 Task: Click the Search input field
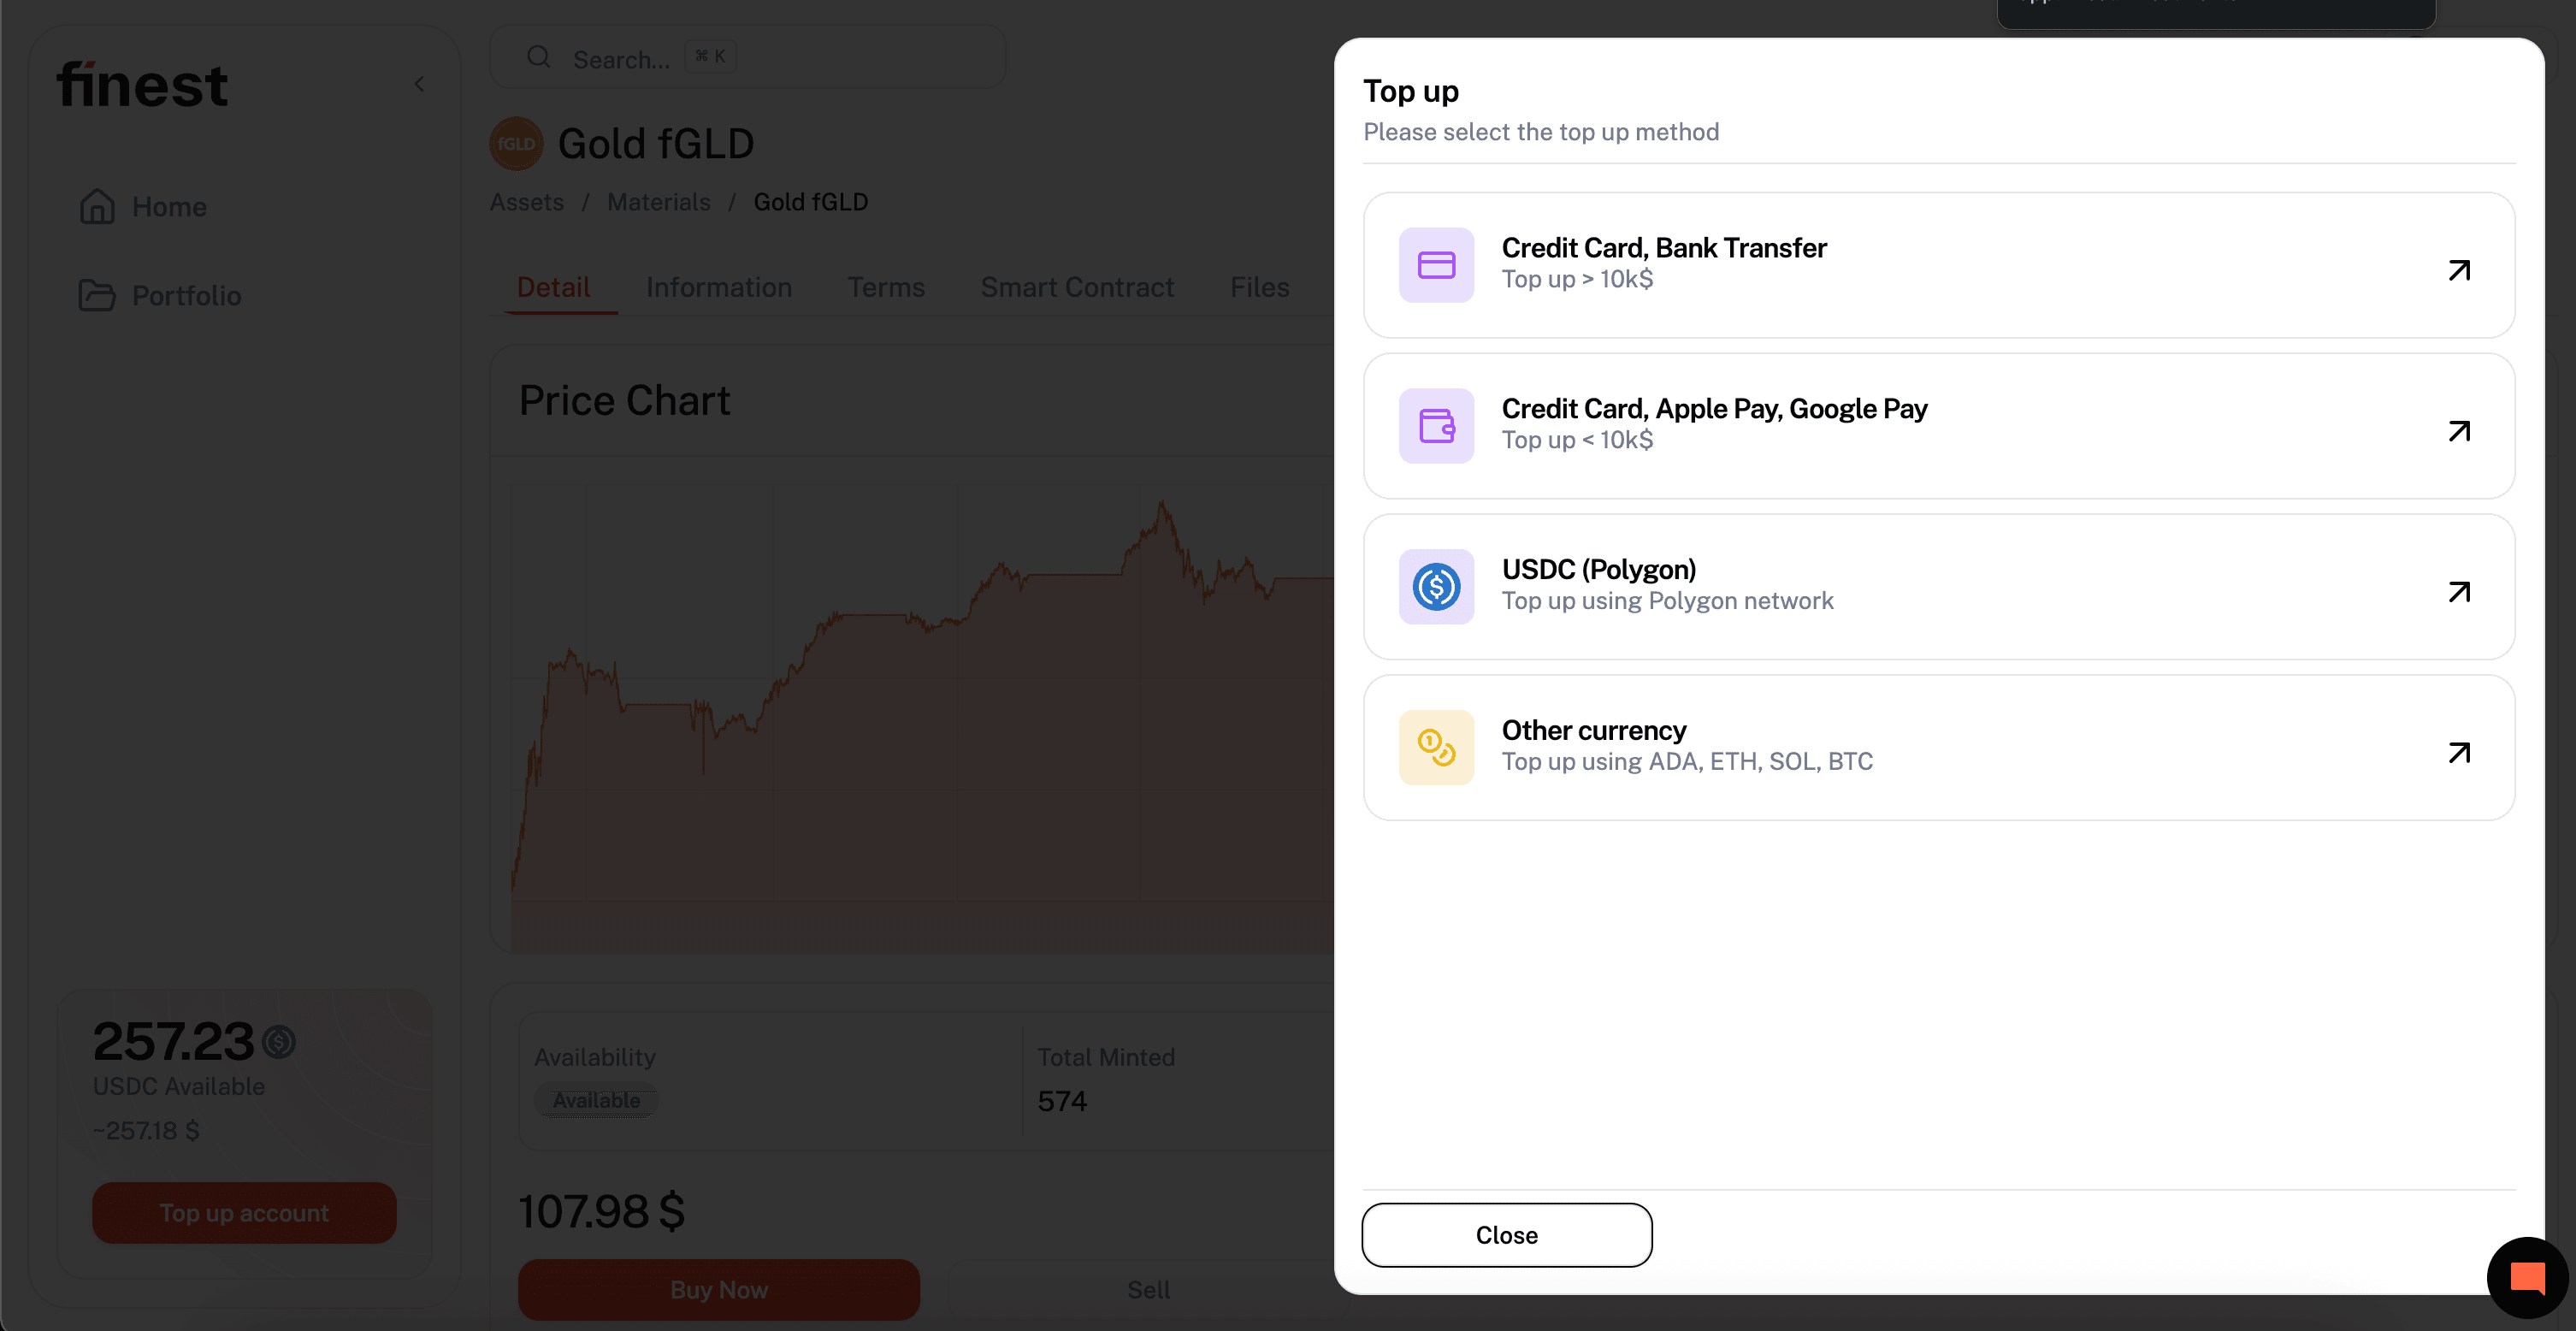747,58
